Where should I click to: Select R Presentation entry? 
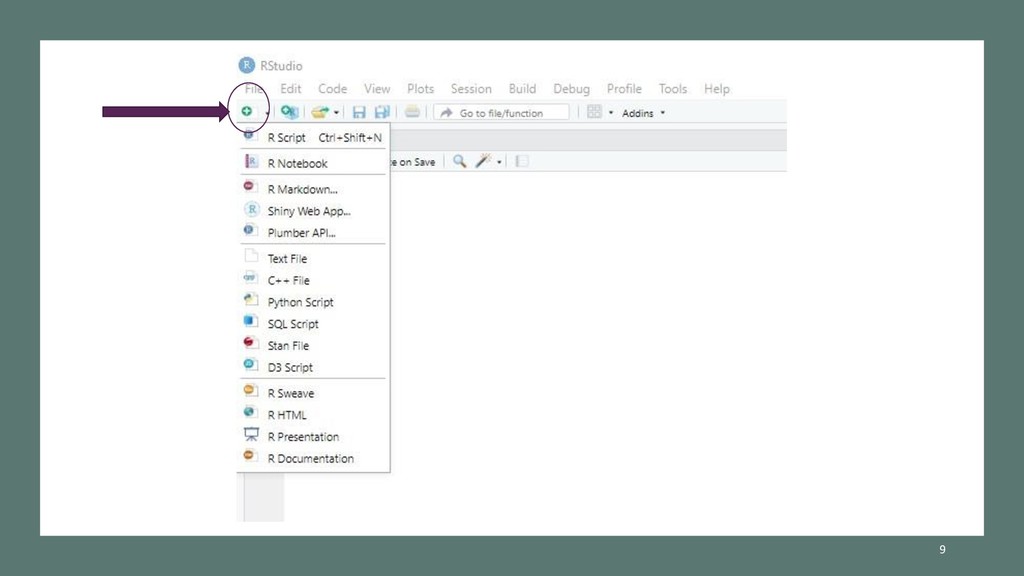314,437
